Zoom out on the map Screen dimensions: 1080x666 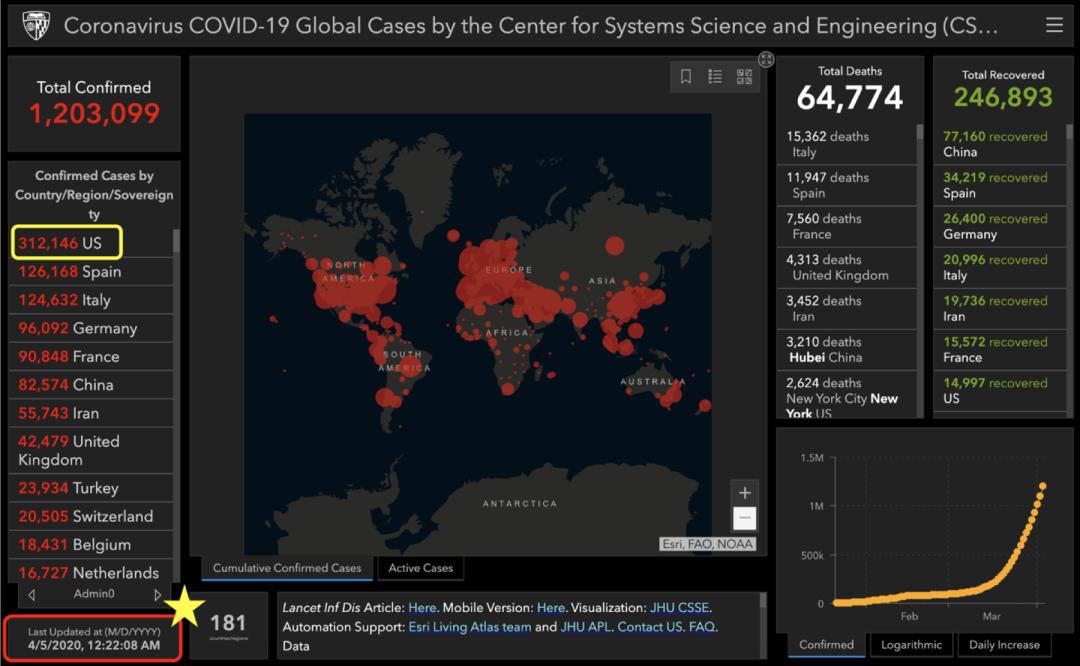745,518
